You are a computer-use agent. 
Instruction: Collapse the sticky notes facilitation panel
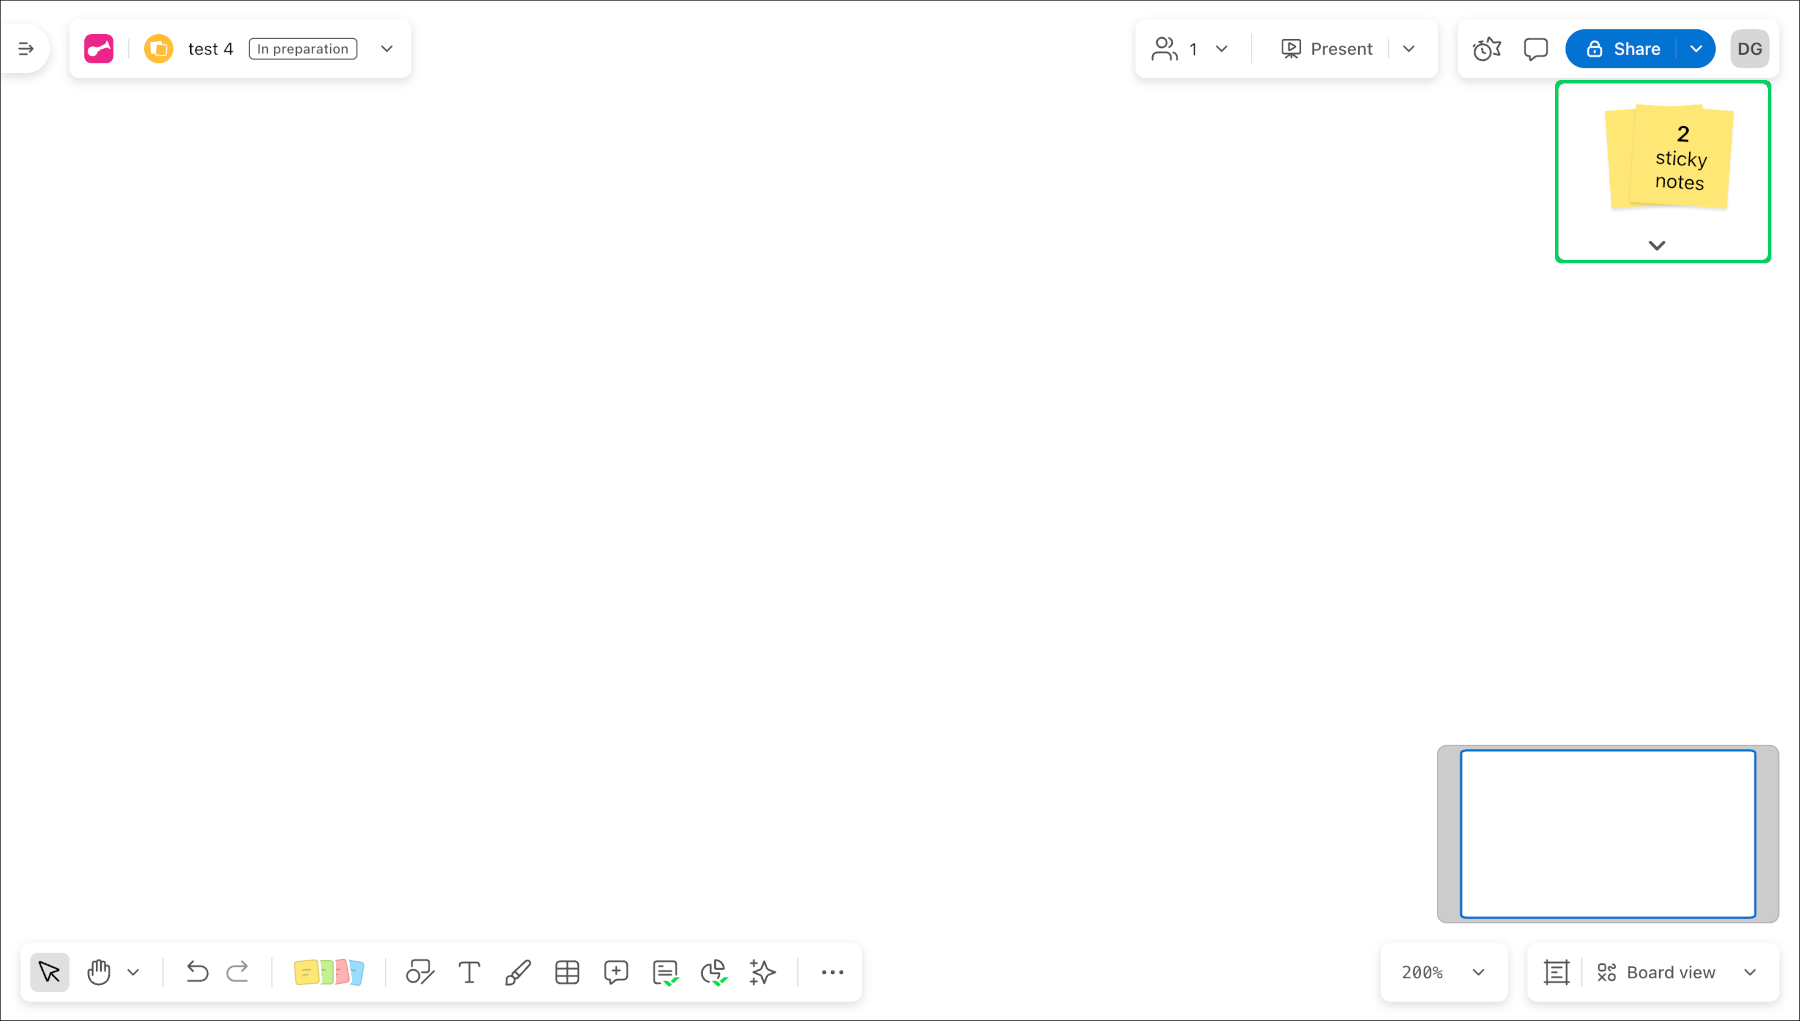(x=1657, y=245)
